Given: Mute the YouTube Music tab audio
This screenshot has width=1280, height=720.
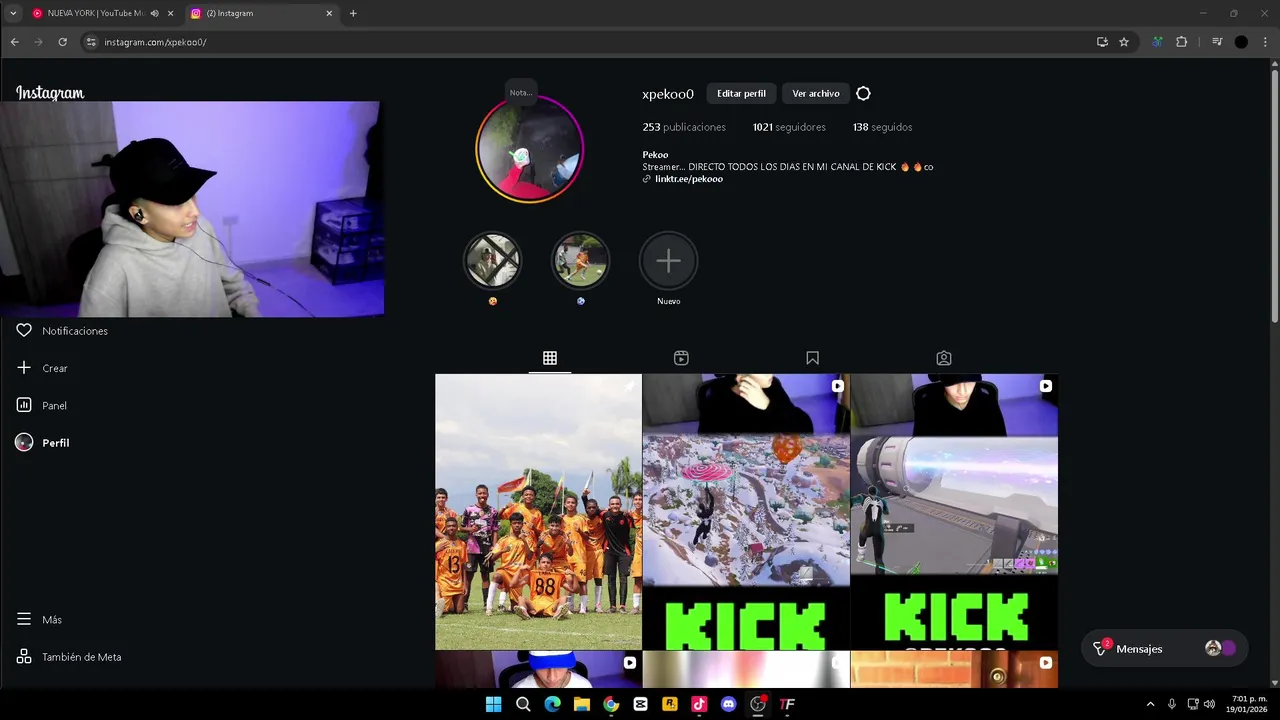Looking at the screenshot, I should coord(154,13).
